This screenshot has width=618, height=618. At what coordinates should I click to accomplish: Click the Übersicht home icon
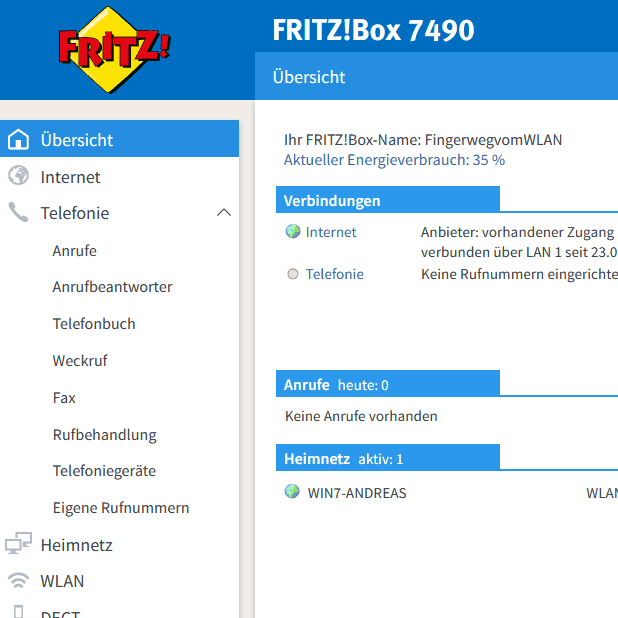point(19,140)
